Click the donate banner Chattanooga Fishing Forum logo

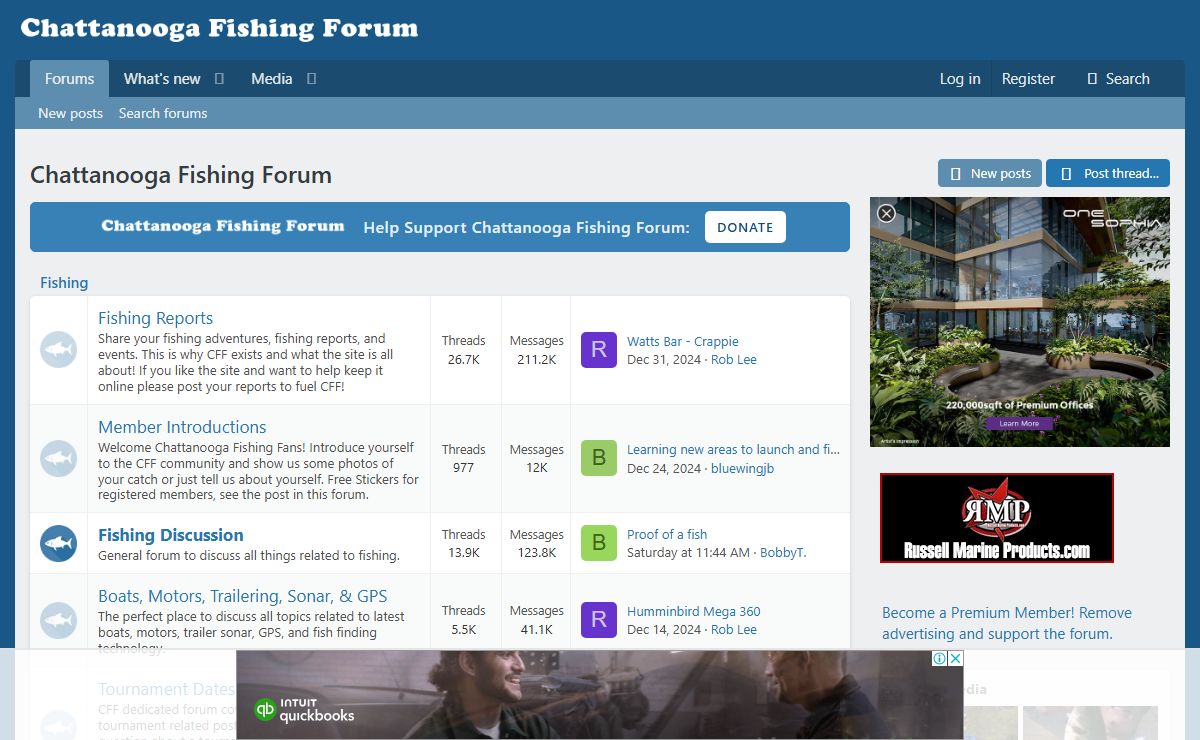coord(223,226)
